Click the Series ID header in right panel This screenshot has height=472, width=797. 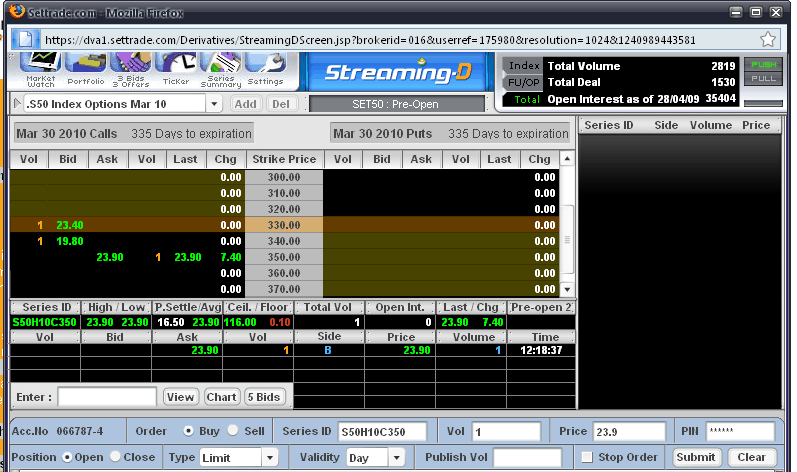(609, 125)
